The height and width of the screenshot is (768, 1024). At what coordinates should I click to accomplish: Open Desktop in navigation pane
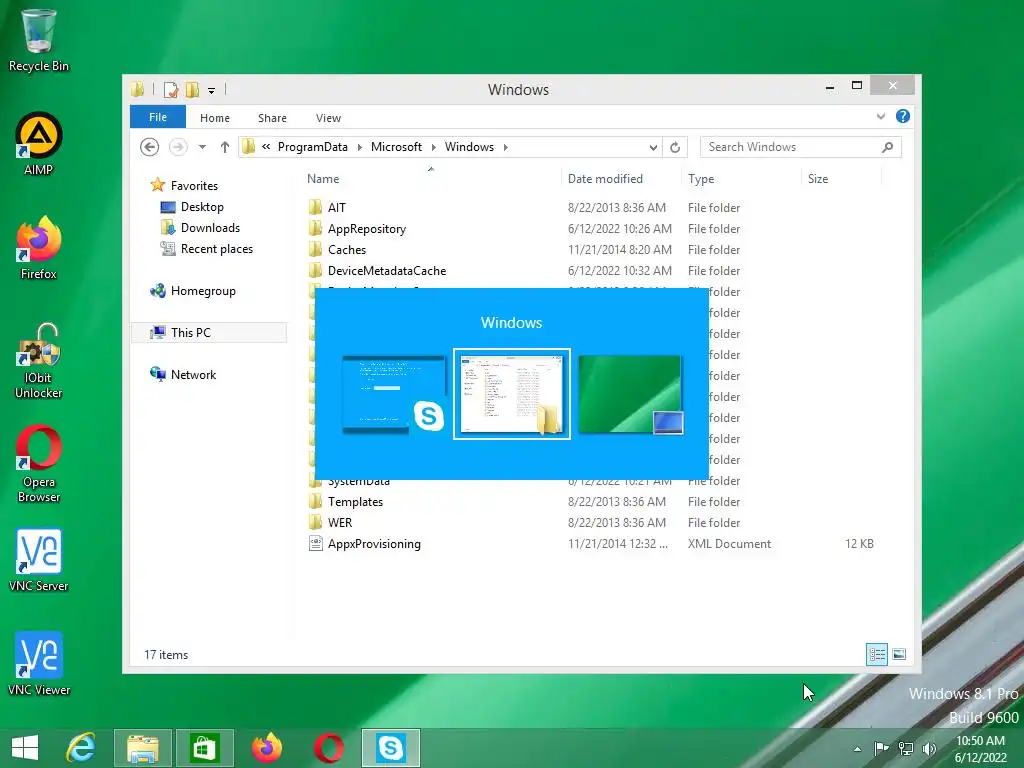pyautogui.click(x=193, y=207)
